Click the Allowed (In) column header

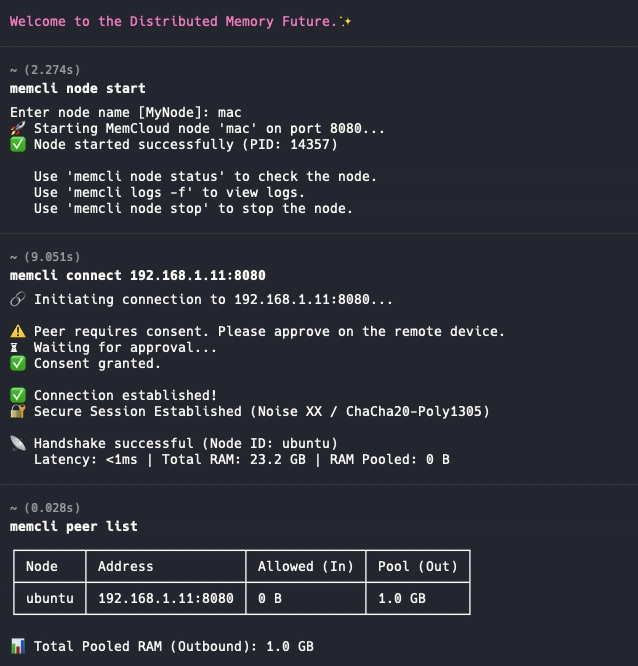coord(305,567)
